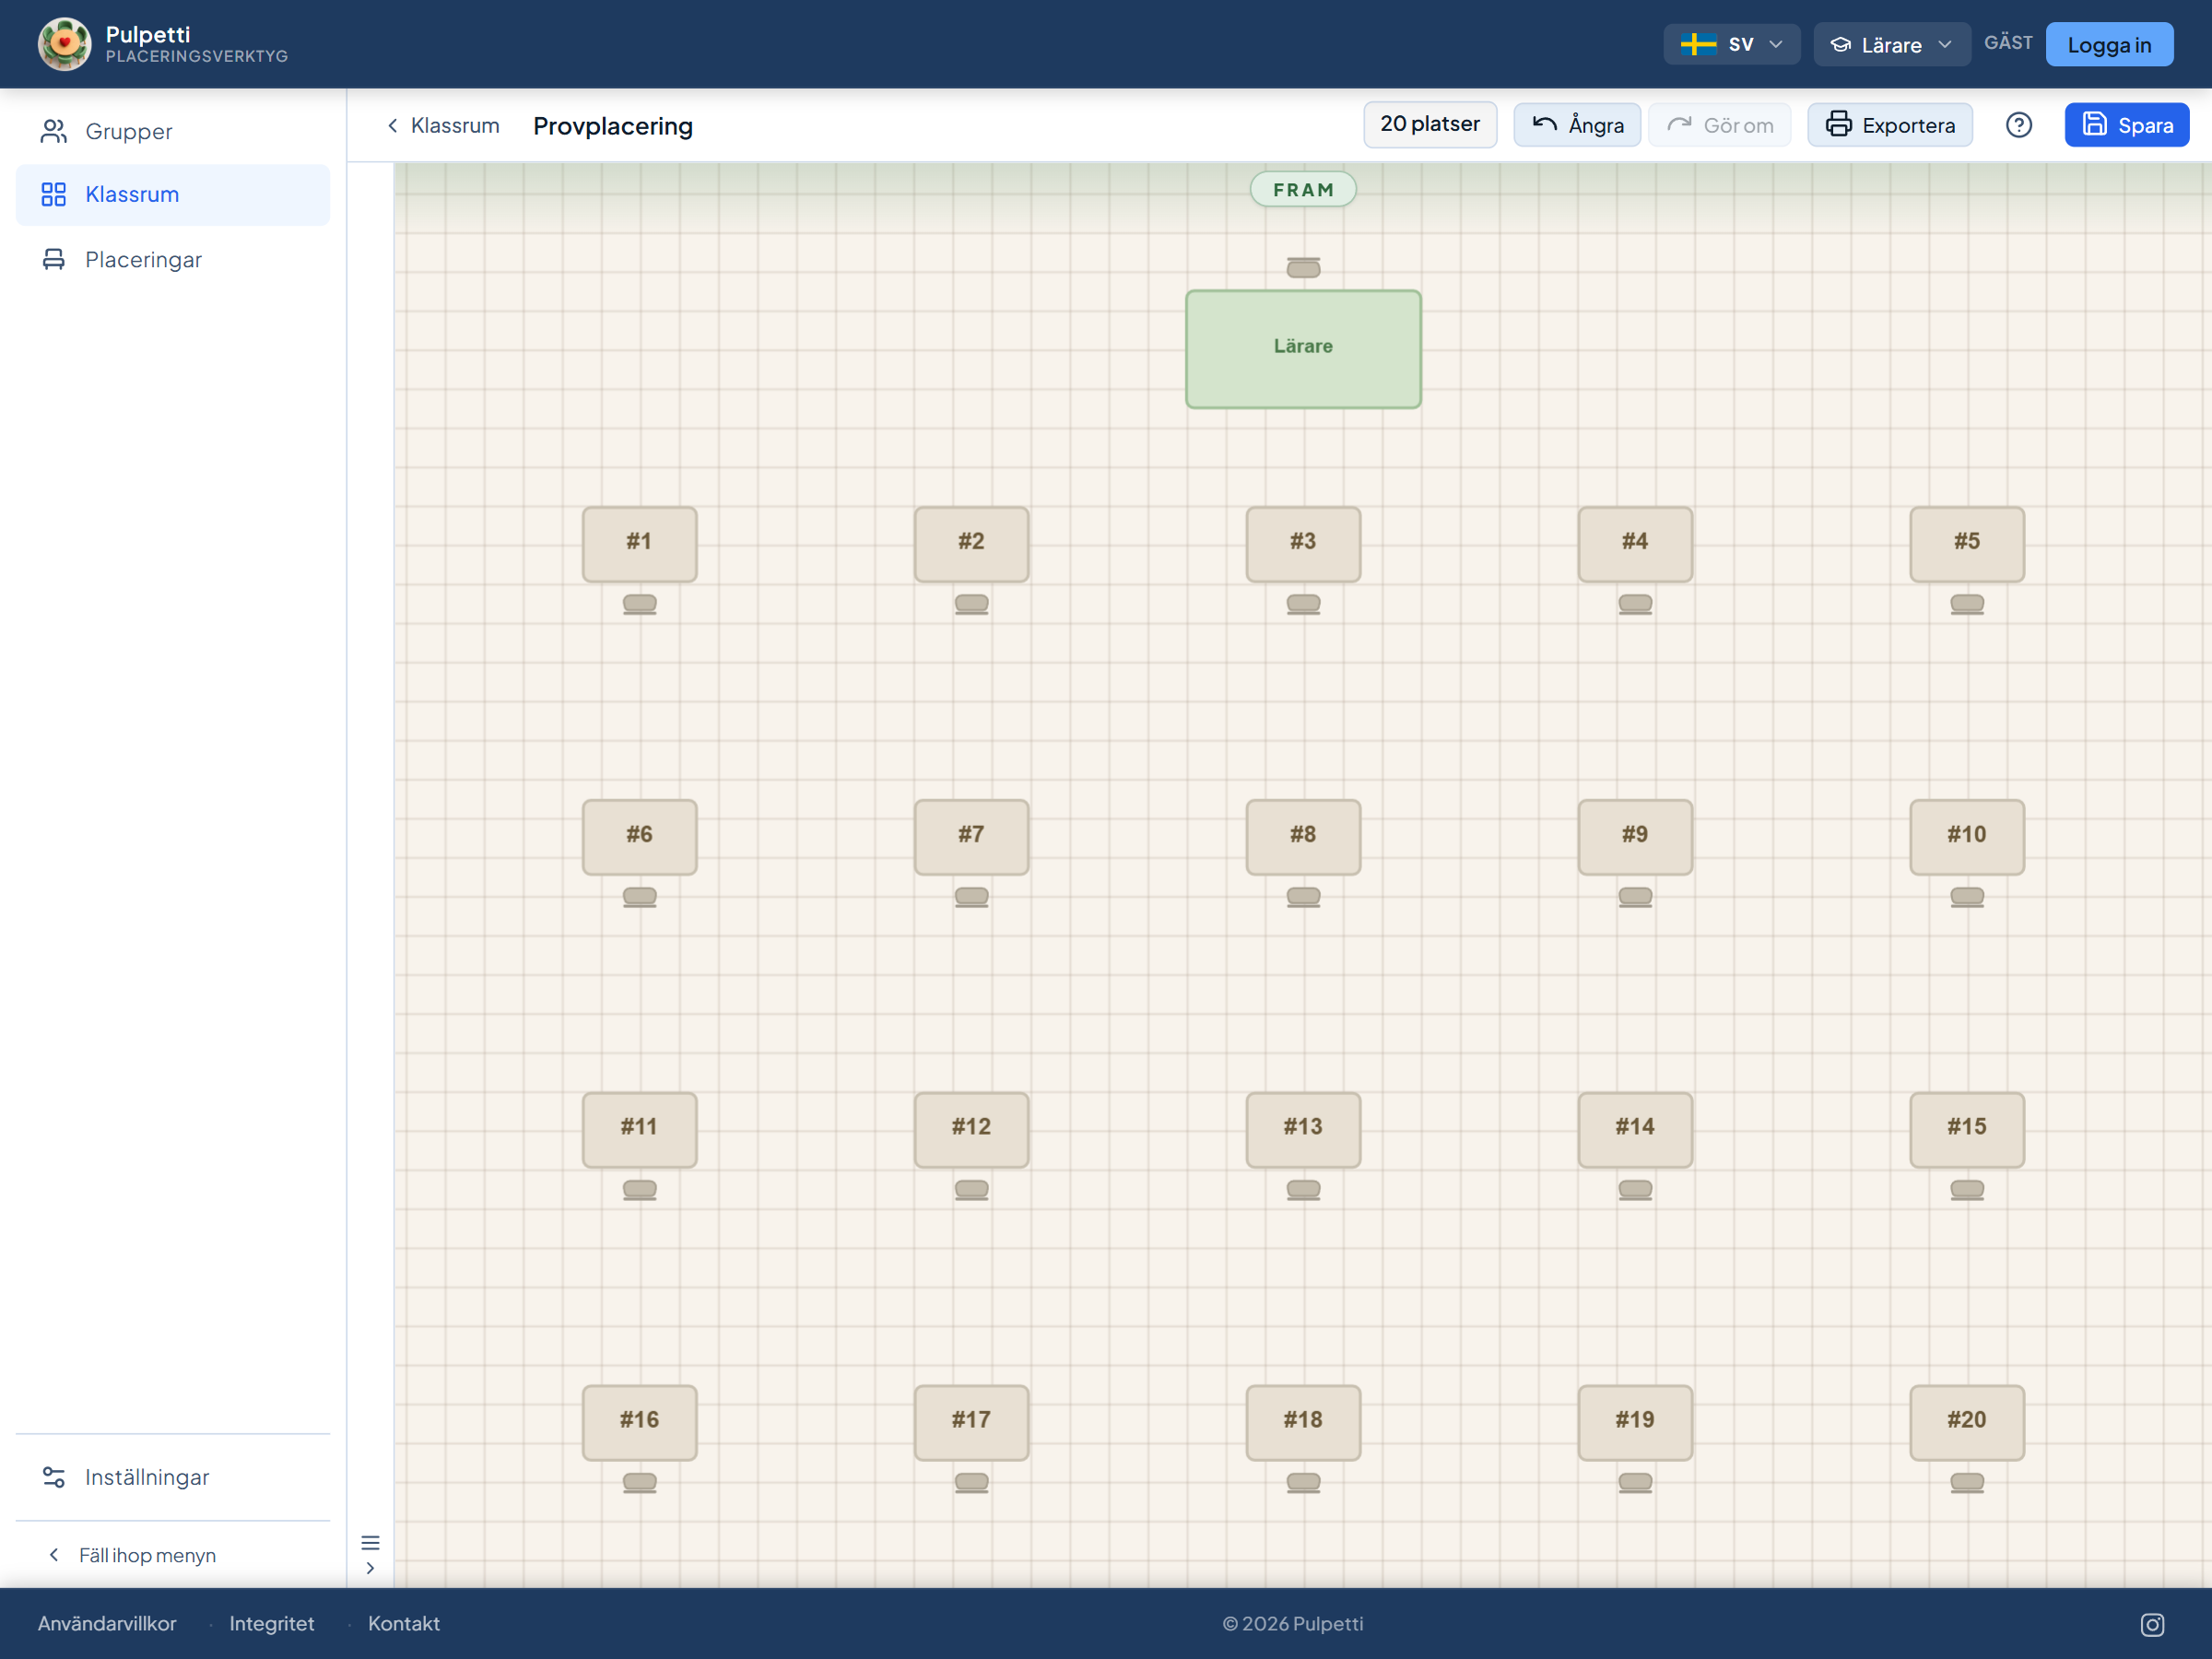Collapse the sidebar with Fäll ihop menyn
Viewport: 2212px width, 1659px height.
tap(132, 1555)
